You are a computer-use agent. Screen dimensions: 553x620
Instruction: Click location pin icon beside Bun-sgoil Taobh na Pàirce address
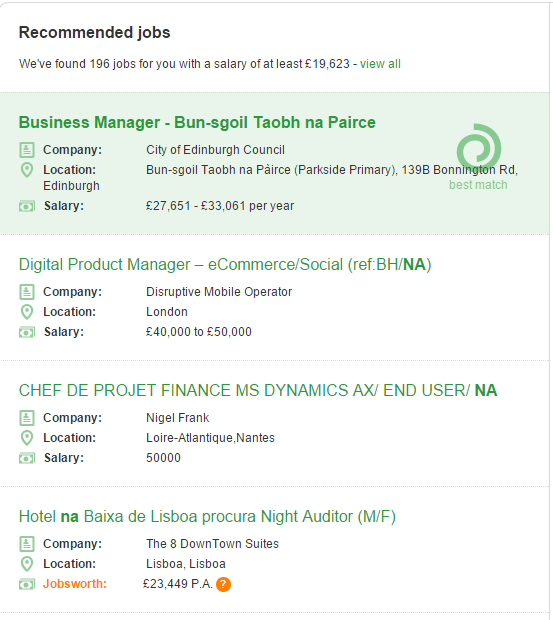[26, 170]
